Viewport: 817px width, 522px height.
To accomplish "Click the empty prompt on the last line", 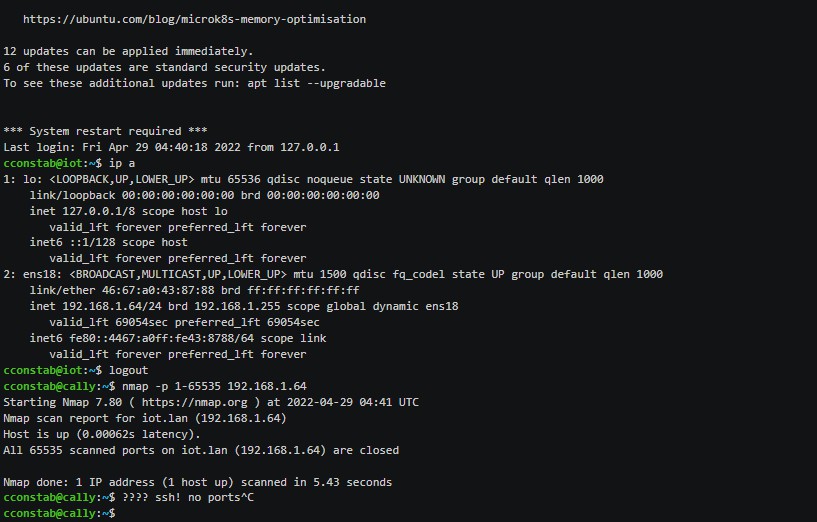I will (59, 514).
